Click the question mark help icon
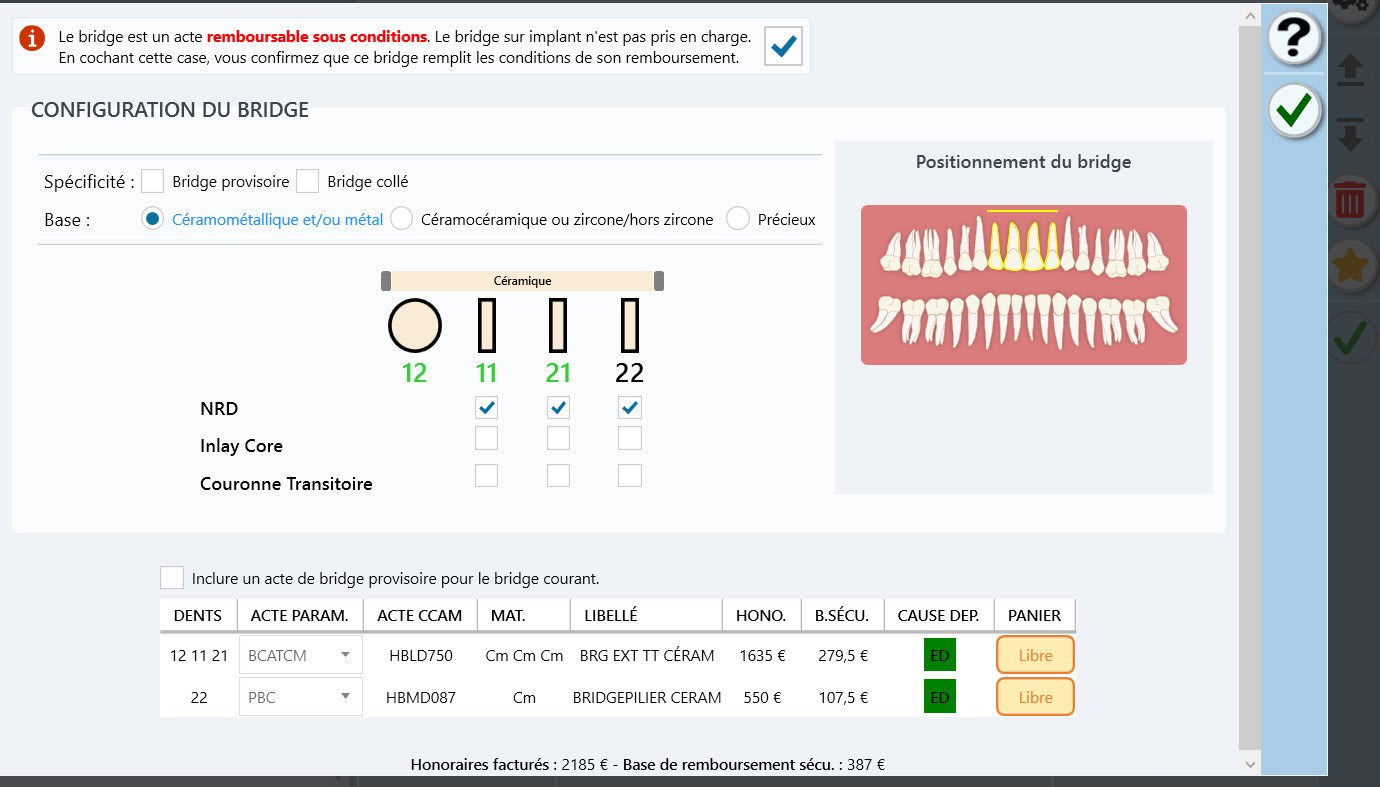 (1295, 38)
